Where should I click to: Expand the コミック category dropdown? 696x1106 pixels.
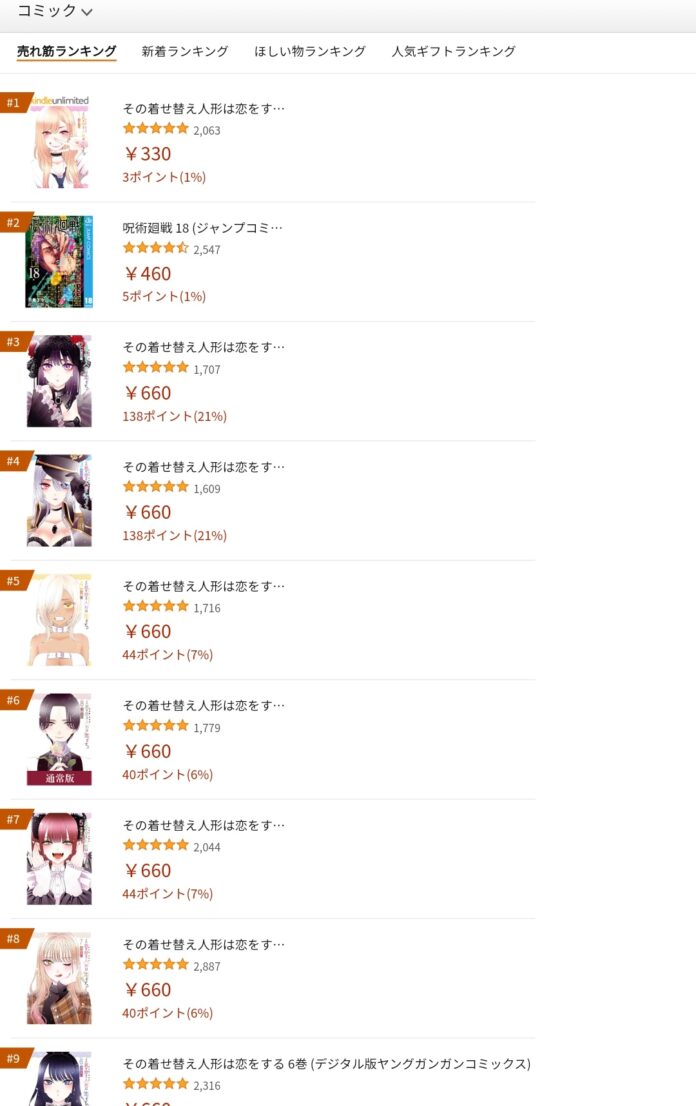tap(55, 11)
